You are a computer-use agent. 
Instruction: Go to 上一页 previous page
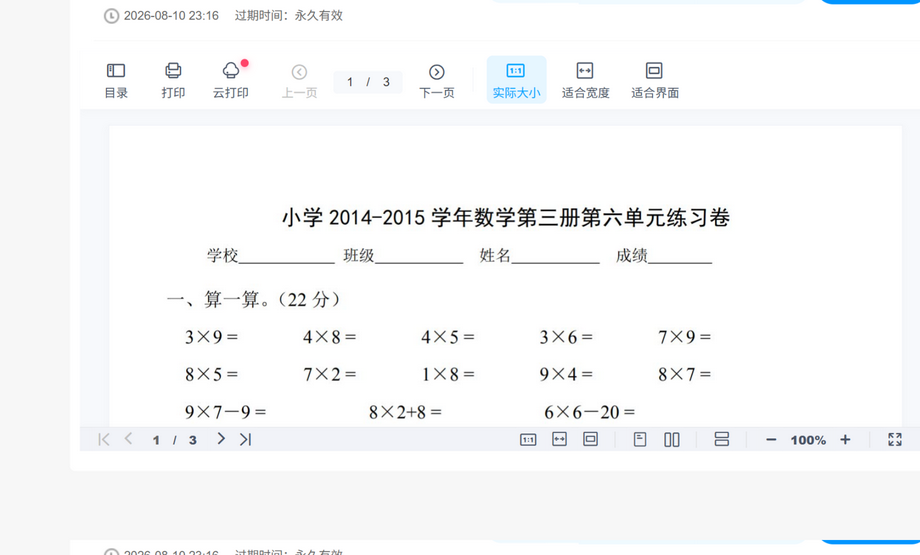[x=299, y=80]
